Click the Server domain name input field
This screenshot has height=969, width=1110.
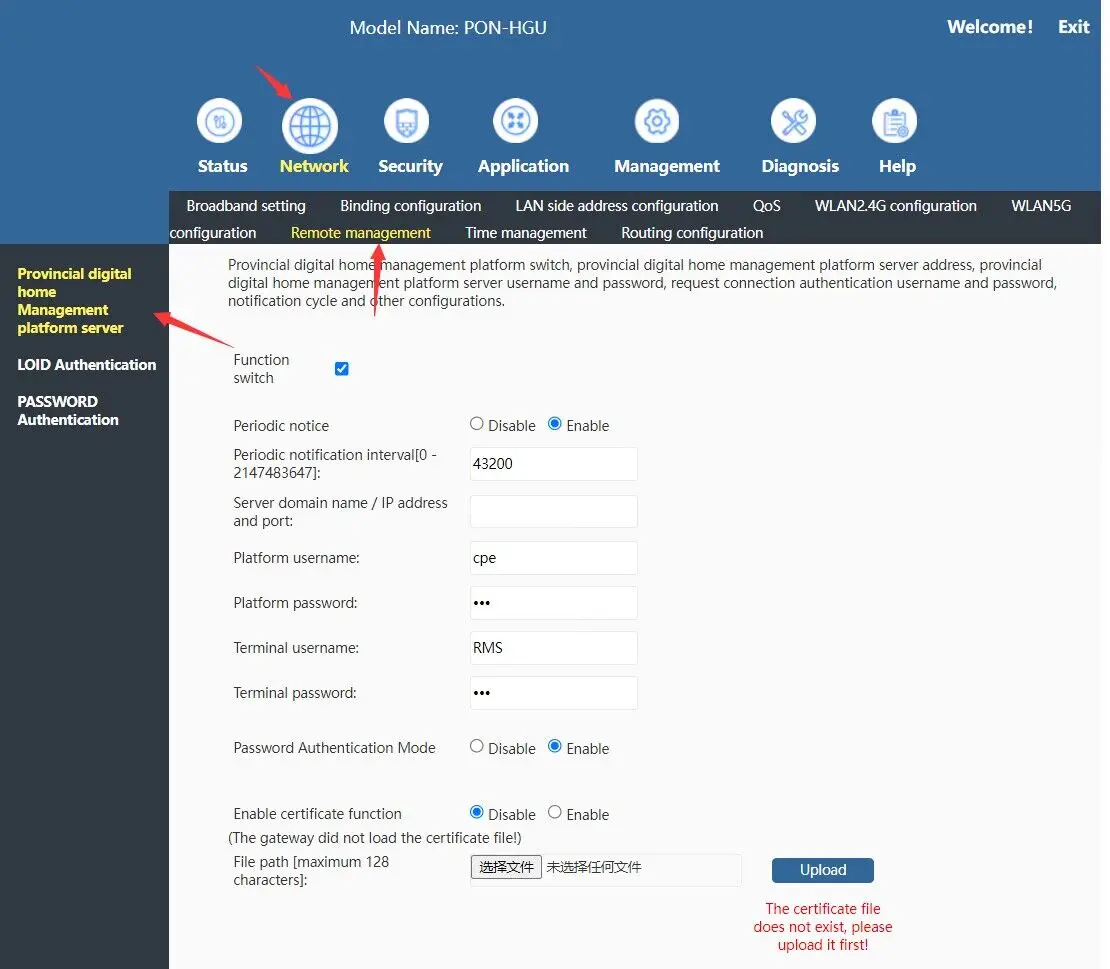point(553,512)
